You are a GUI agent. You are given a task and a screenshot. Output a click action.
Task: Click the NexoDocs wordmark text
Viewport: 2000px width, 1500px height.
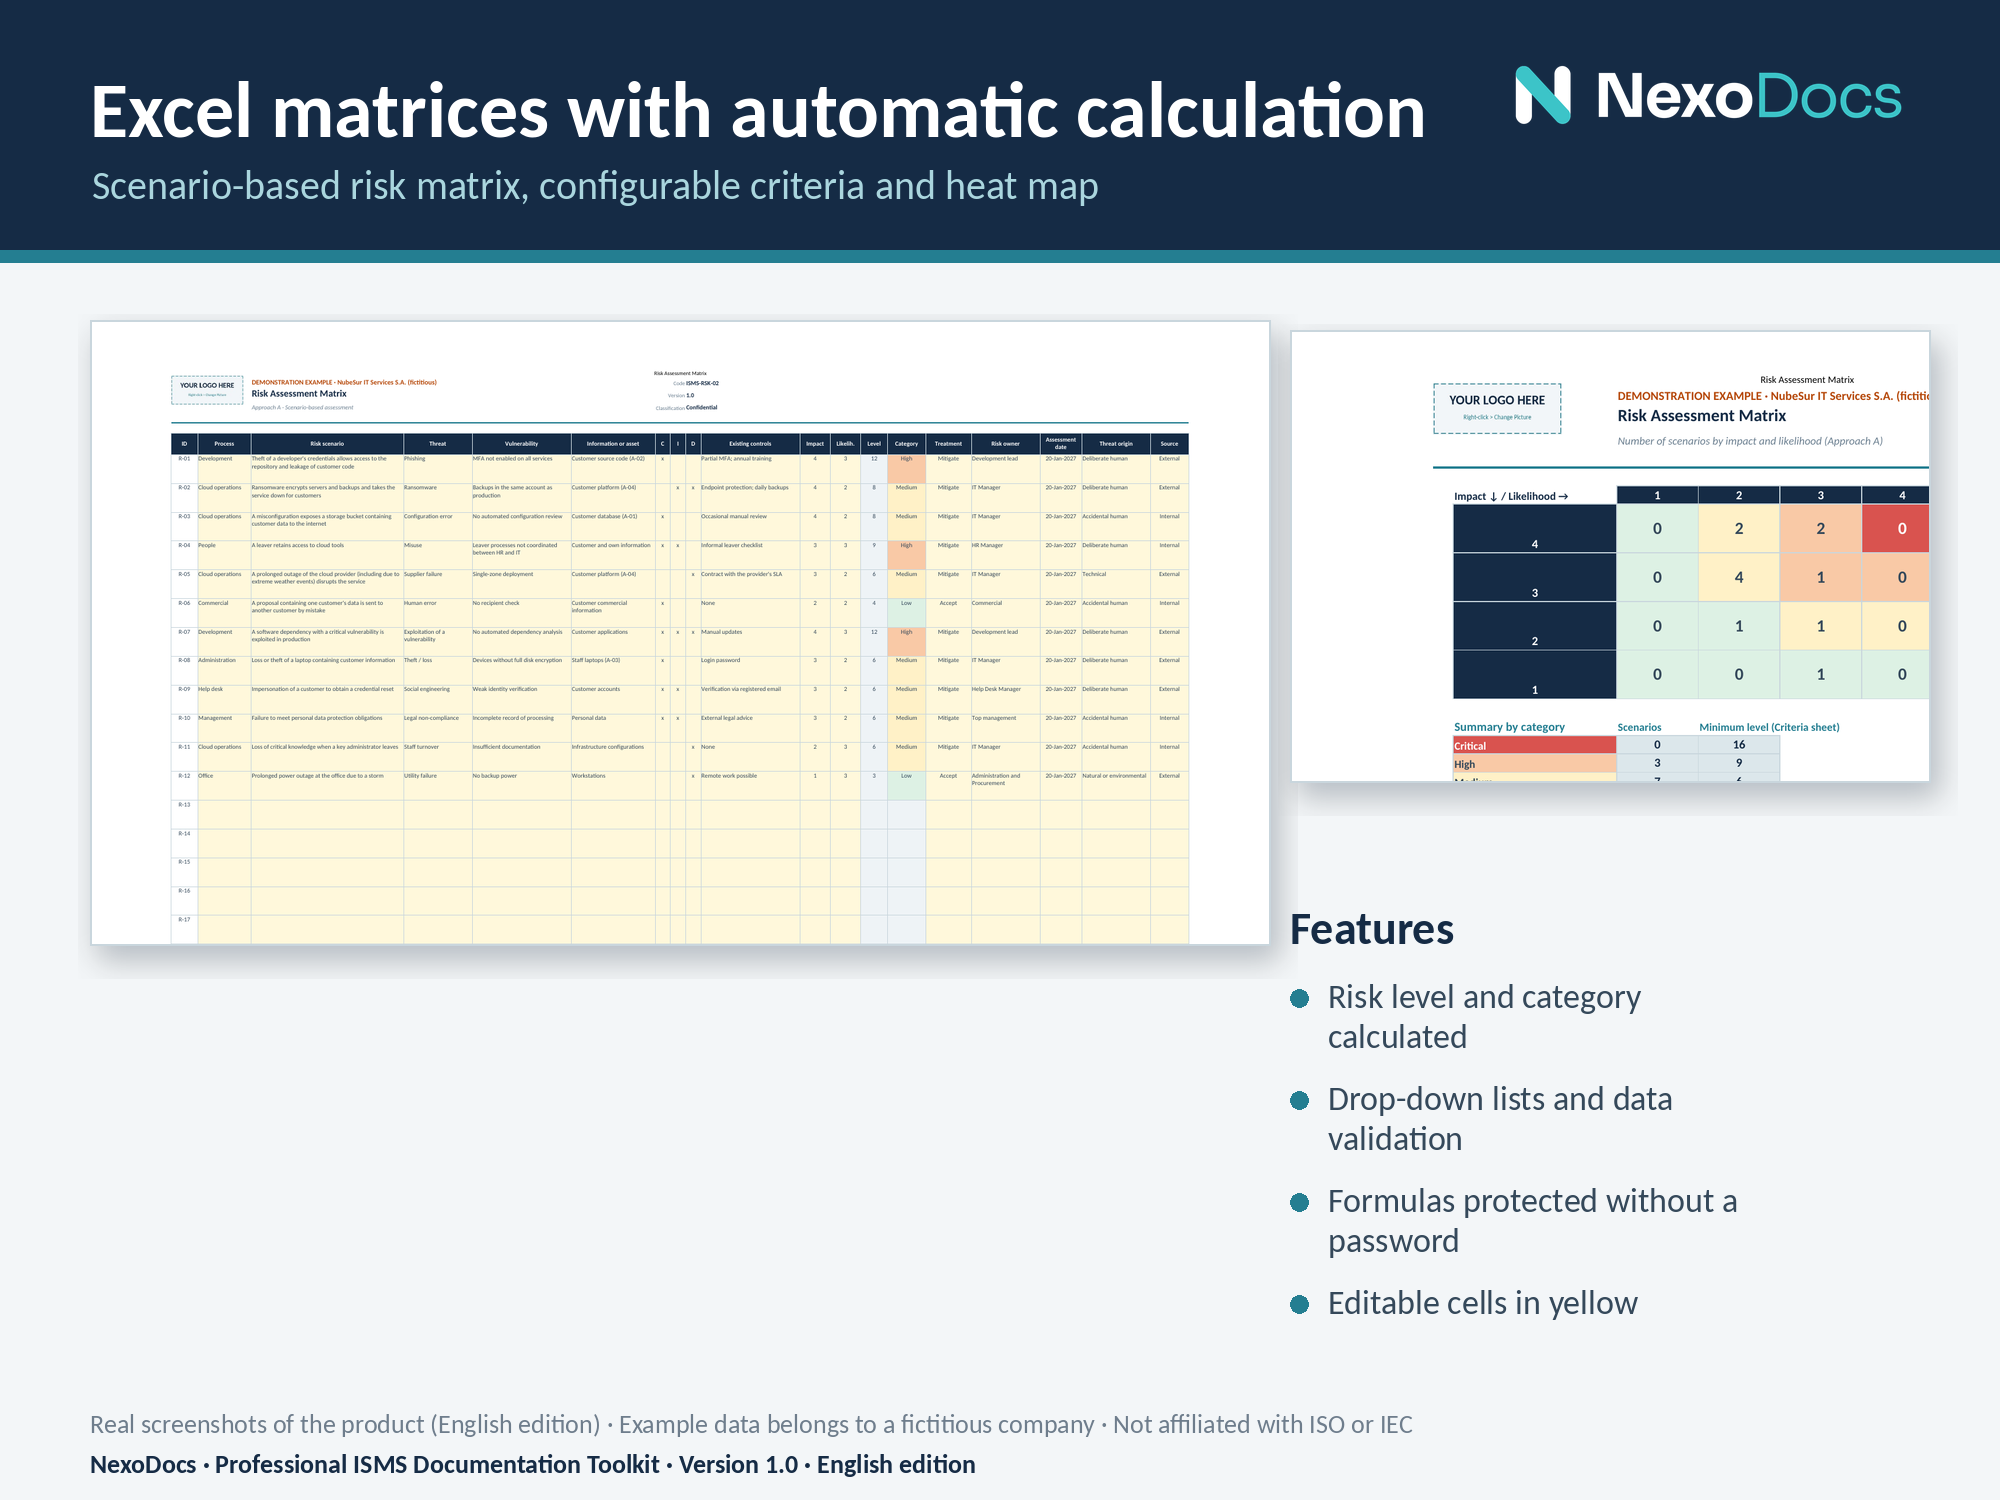(1748, 96)
